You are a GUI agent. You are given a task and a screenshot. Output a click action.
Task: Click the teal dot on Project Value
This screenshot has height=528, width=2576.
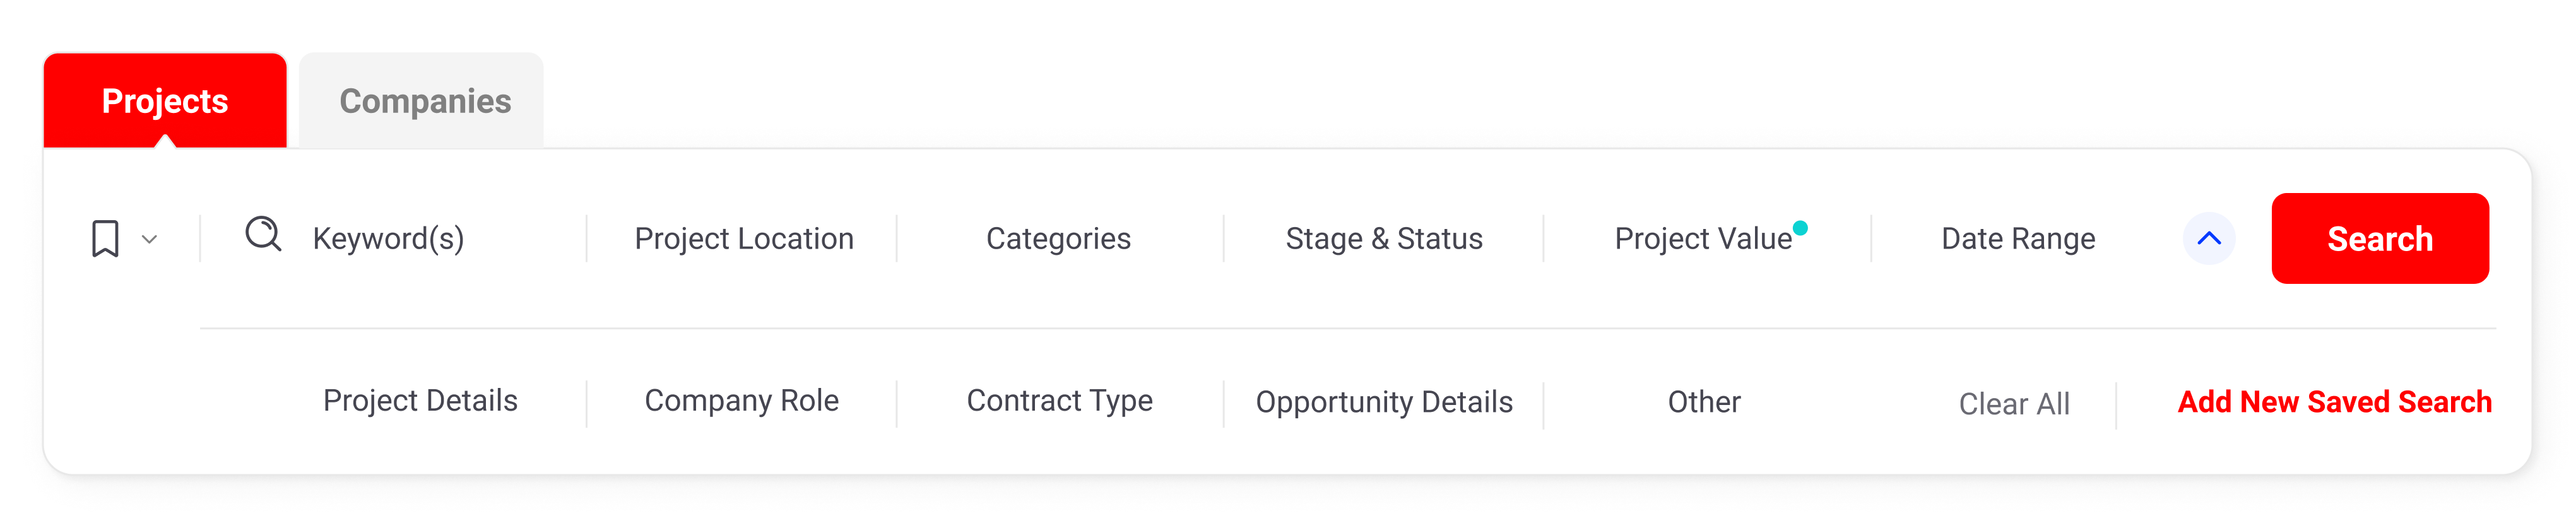coord(1800,228)
